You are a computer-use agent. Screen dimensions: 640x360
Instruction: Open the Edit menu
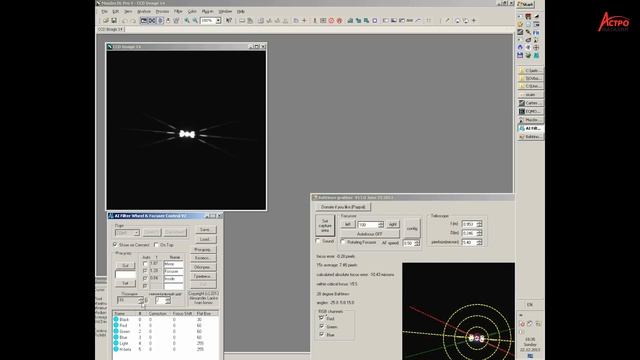click(116, 11)
